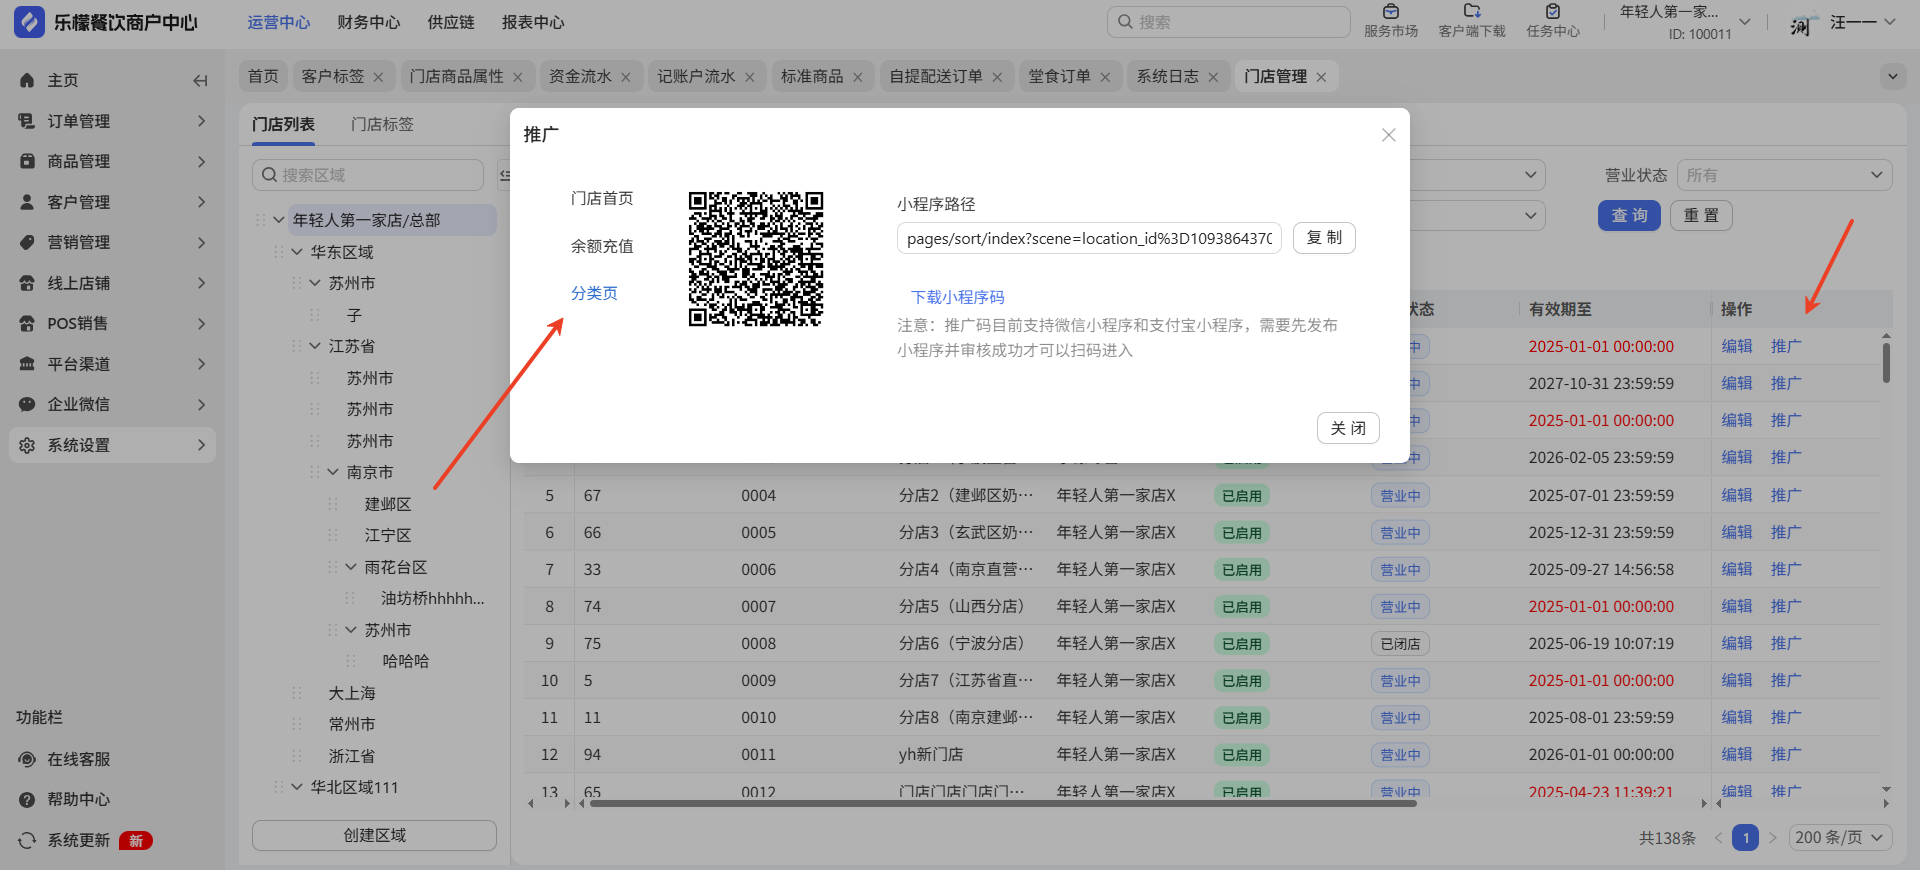1920x870 pixels.
Task: Click the 重置 button
Action: pyautogui.click(x=1701, y=215)
